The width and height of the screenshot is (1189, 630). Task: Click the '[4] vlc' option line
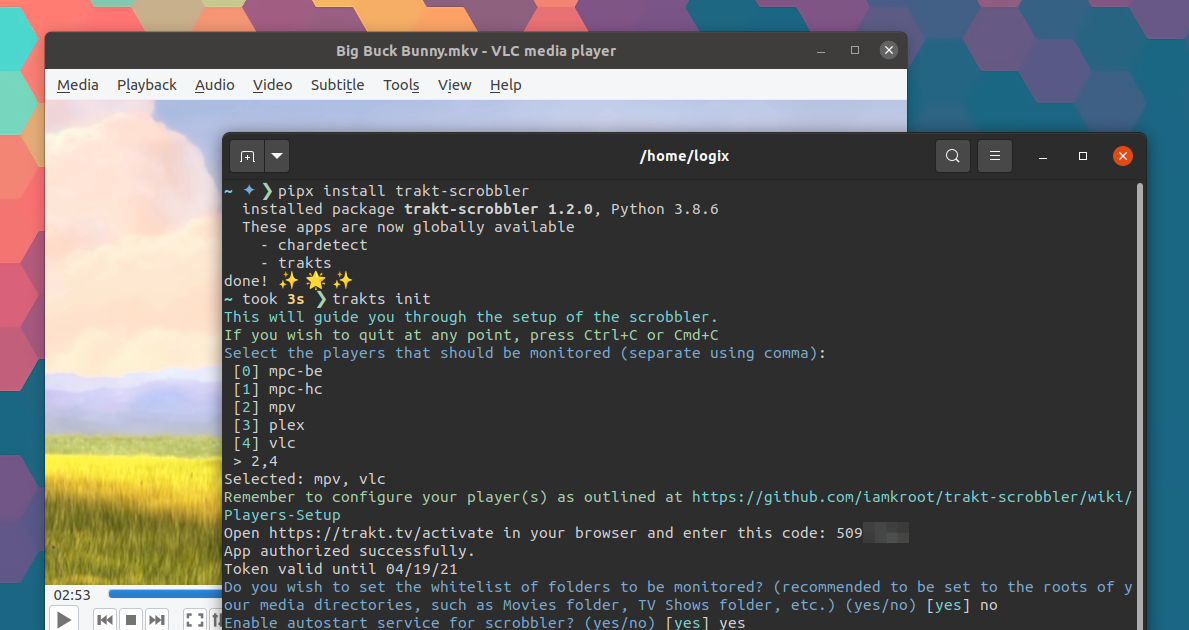click(264, 443)
